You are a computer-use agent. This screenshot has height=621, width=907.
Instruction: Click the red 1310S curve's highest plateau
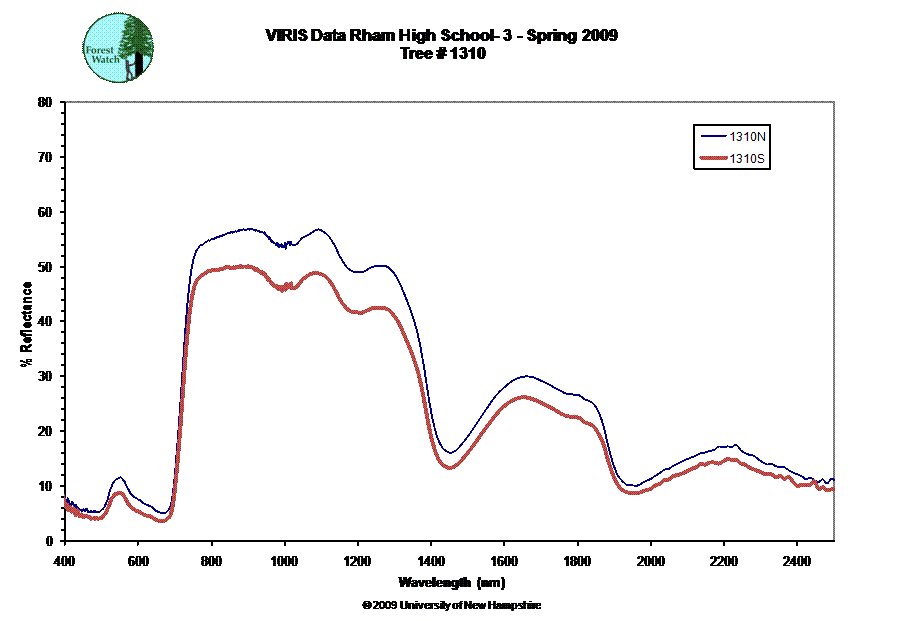(238, 266)
